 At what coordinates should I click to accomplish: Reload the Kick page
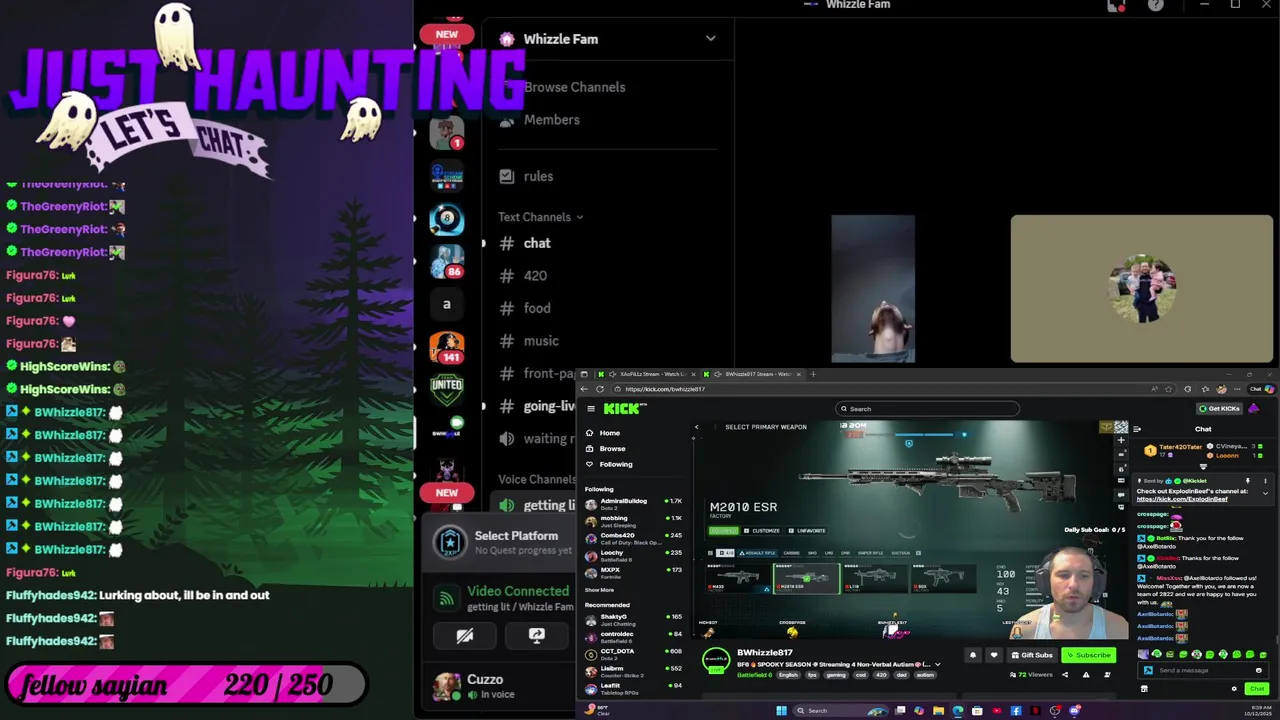click(x=599, y=389)
